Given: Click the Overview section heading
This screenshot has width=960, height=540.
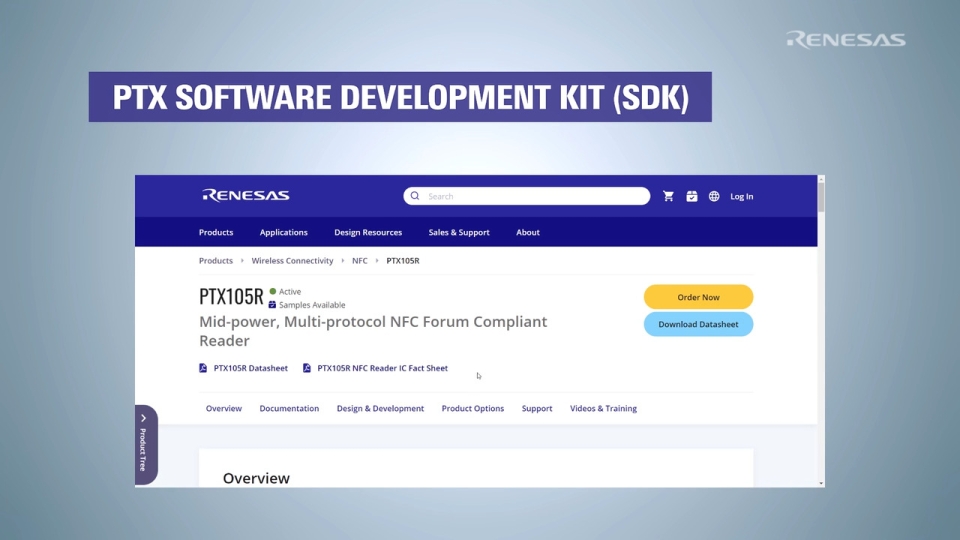Looking at the screenshot, I should pyautogui.click(x=256, y=478).
